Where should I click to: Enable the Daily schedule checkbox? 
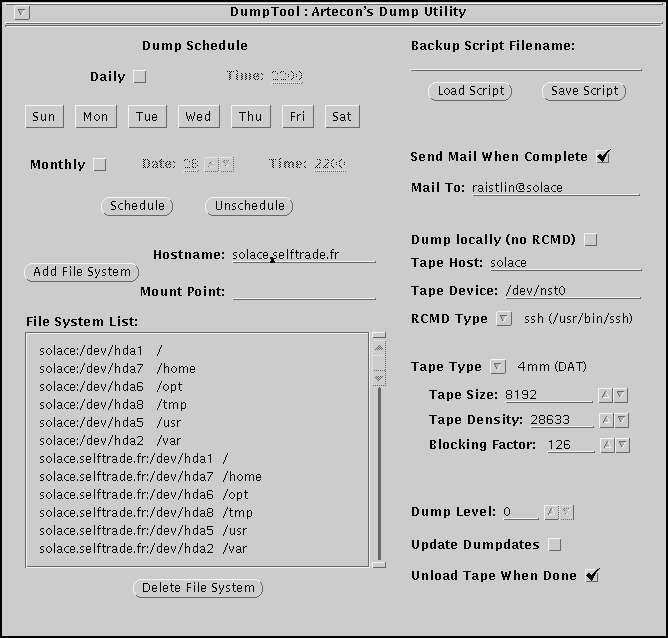140,76
